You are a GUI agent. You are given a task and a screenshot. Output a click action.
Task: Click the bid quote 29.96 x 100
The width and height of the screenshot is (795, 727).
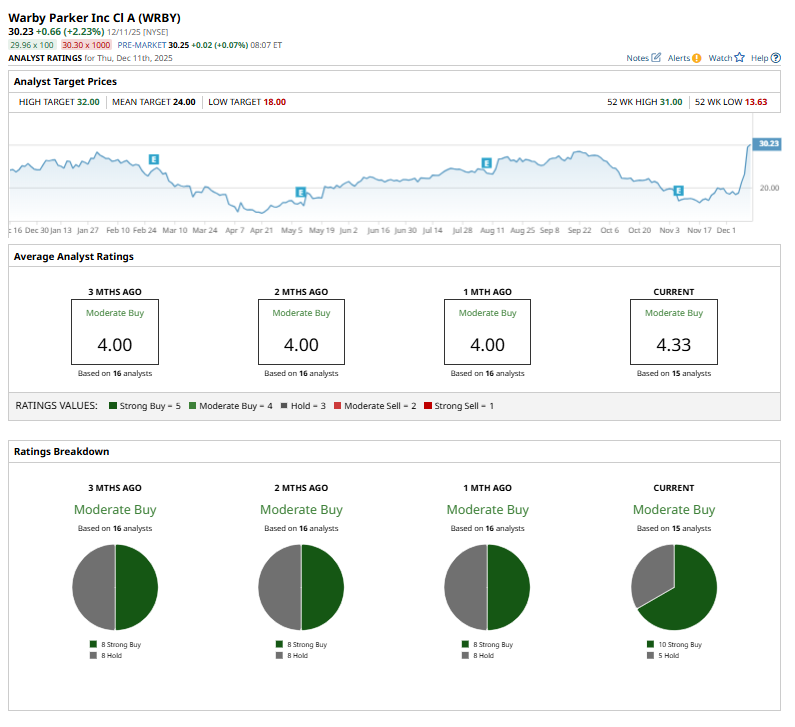click(33, 45)
